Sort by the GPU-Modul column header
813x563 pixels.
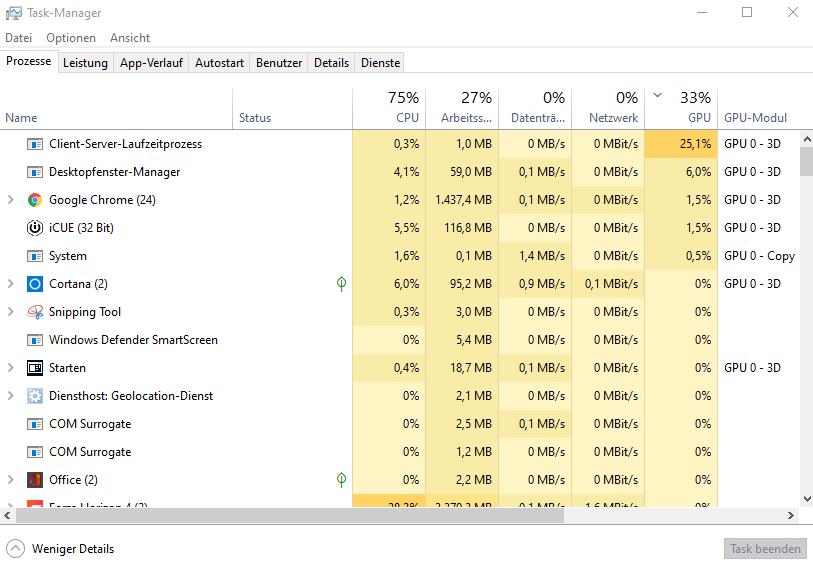coord(765,108)
